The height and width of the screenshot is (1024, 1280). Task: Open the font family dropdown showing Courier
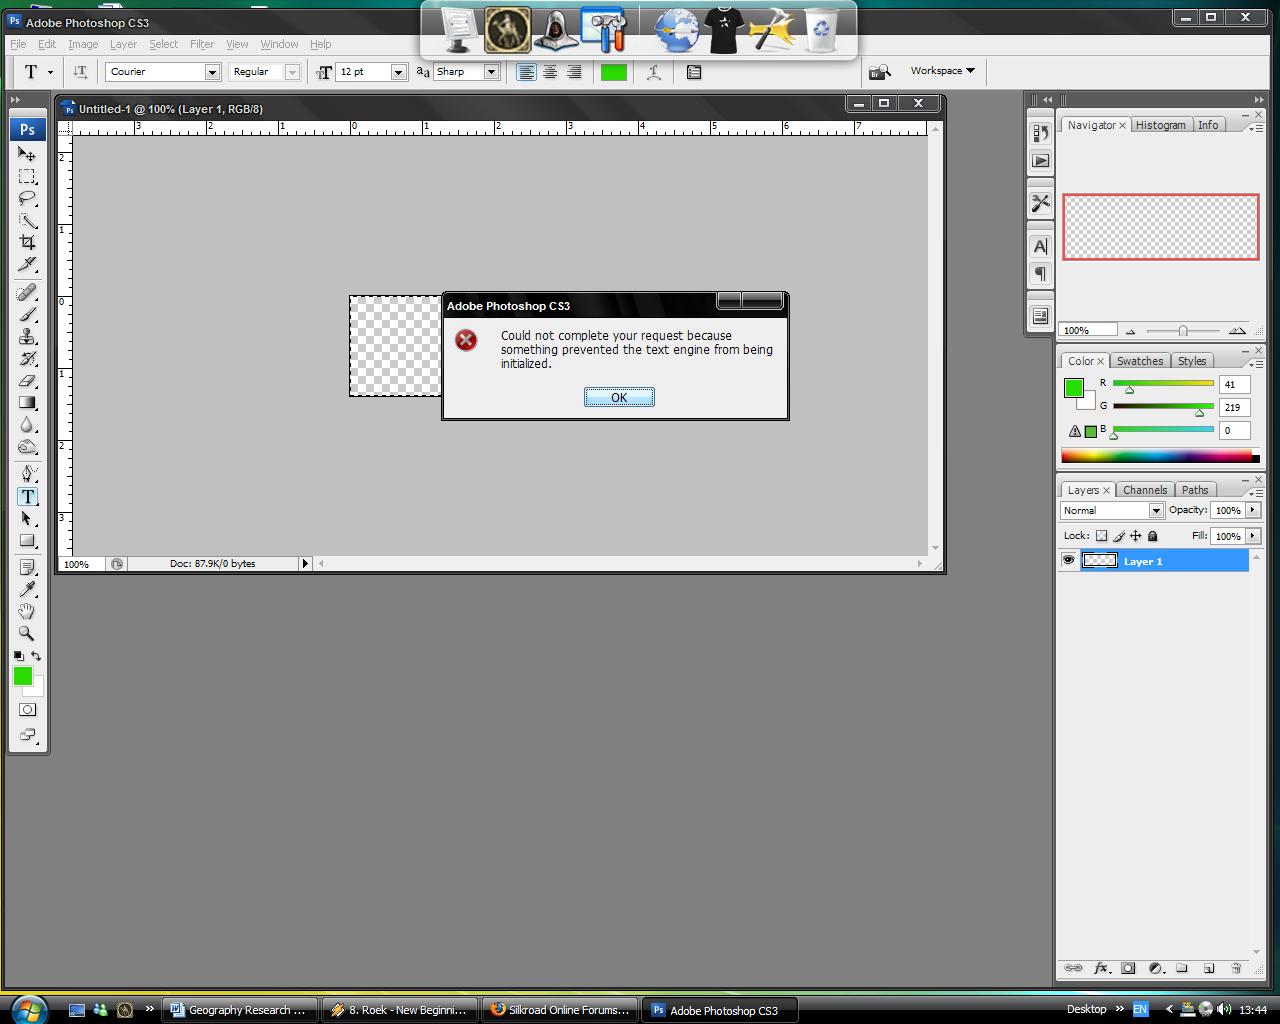tap(211, 72)
